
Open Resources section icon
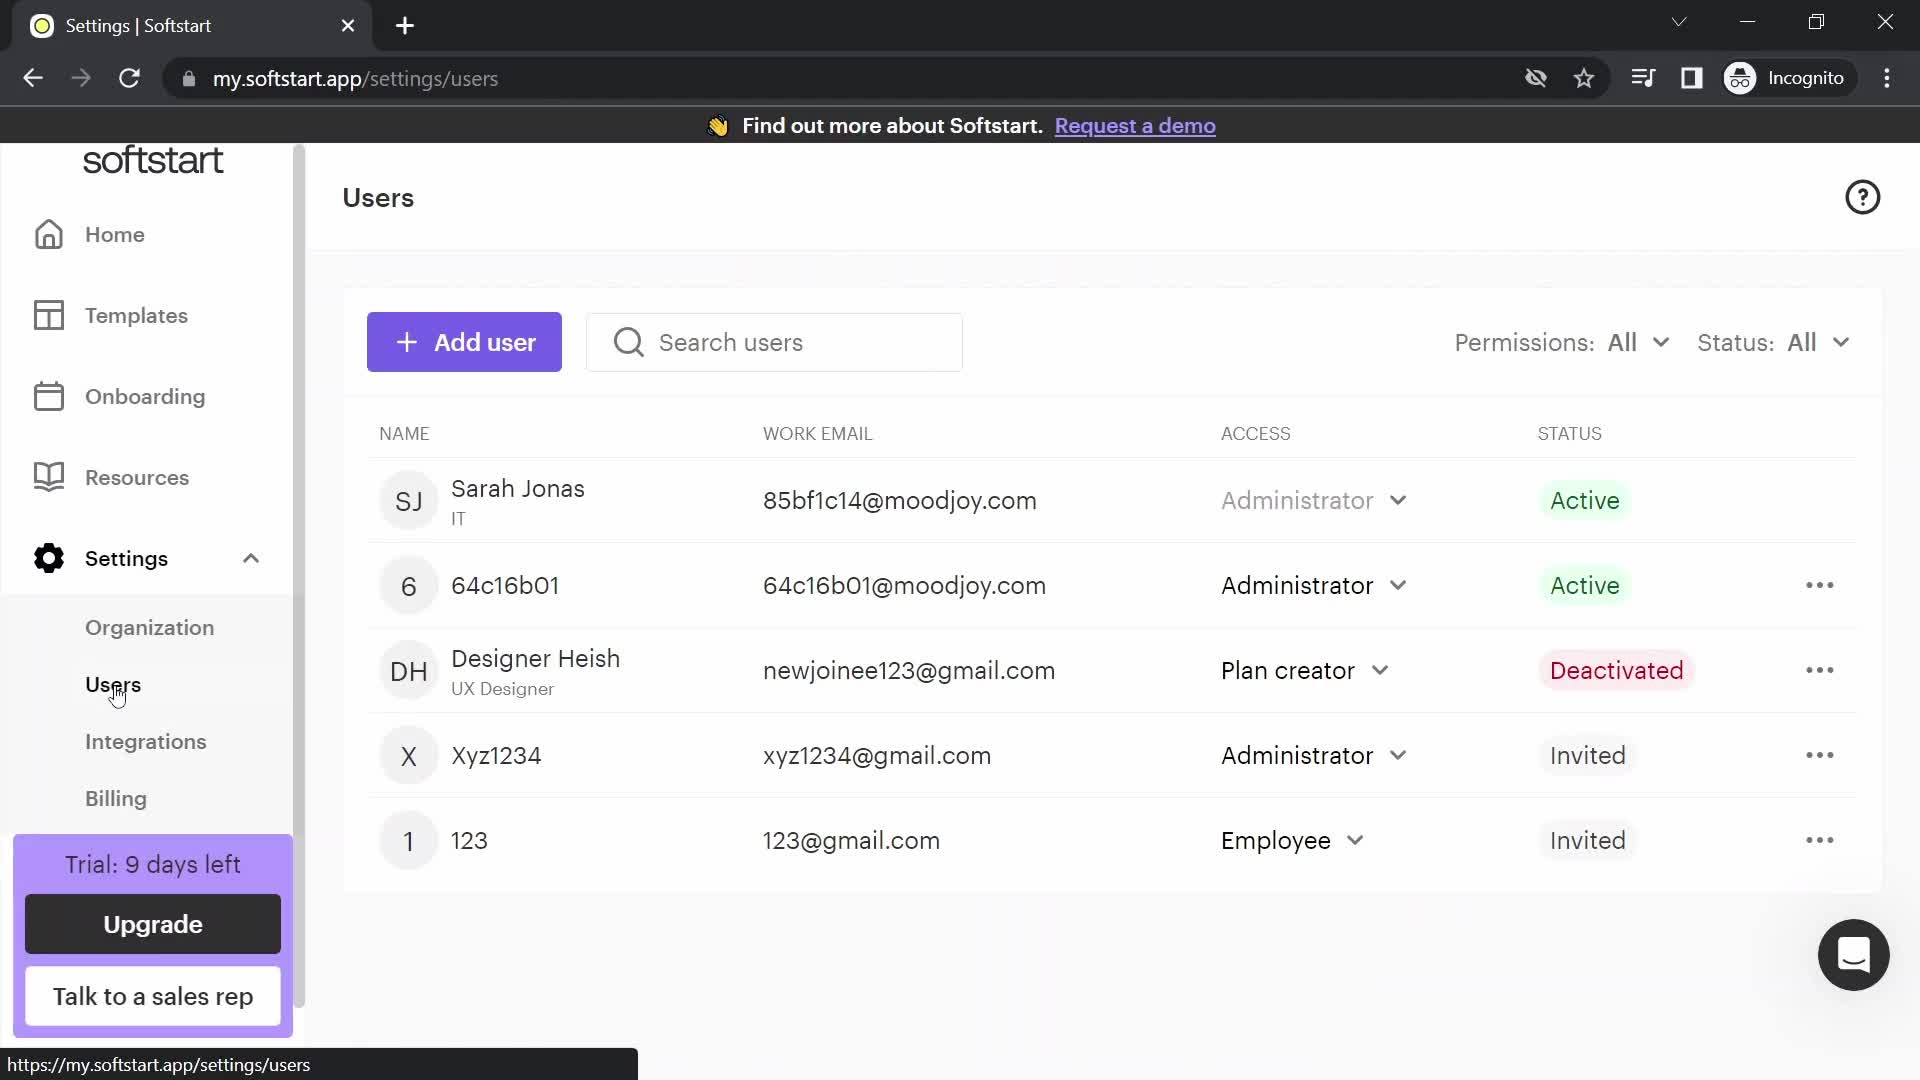pyautogui.click(x=49, y=477)
